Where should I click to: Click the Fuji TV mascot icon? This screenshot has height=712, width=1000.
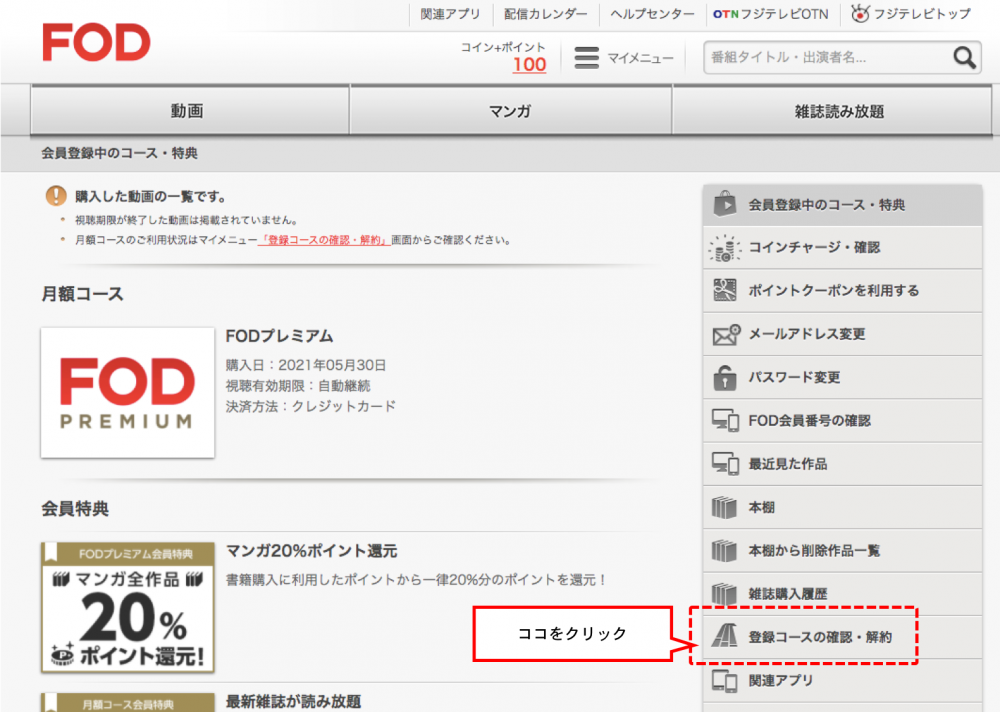[860, 13]
